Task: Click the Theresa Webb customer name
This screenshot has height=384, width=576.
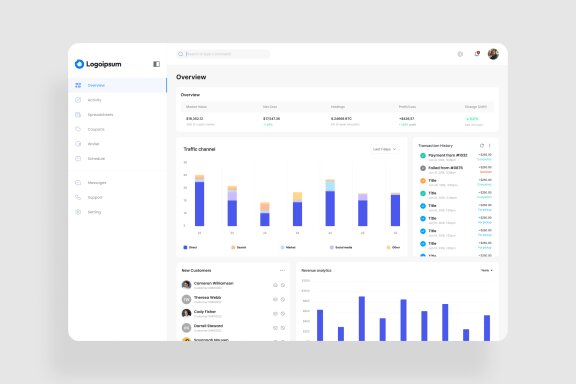Action: pyautogui.click(x=208, y=298)
